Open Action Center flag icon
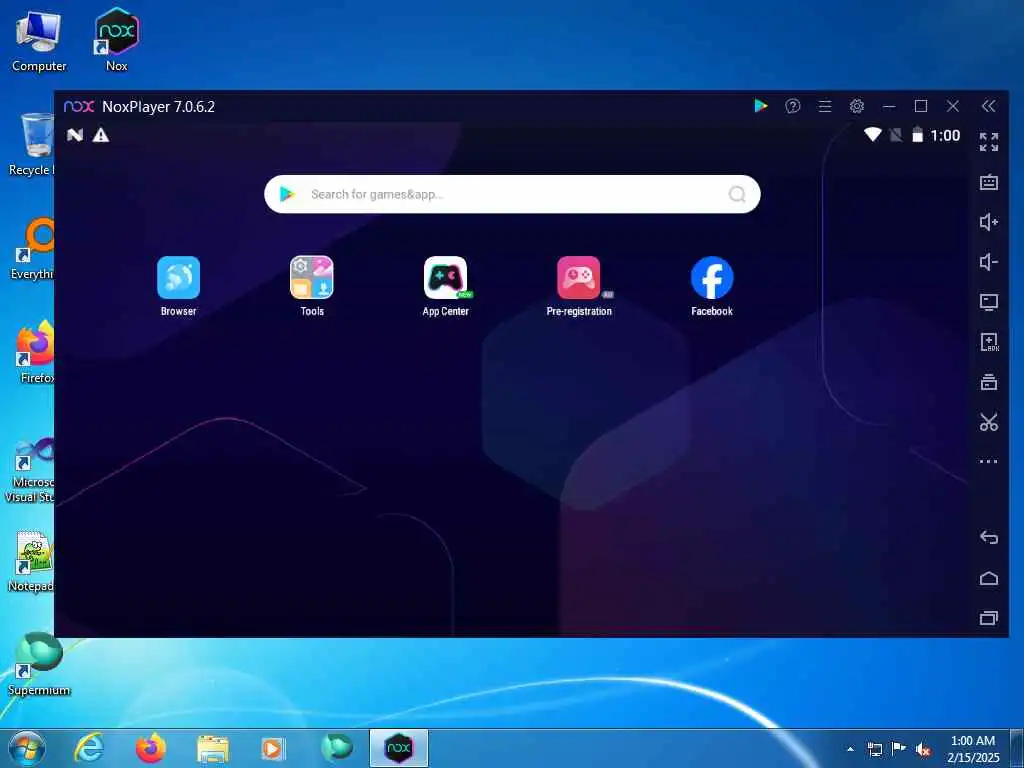Viewport: 1024px width, 768px height. 899,749
